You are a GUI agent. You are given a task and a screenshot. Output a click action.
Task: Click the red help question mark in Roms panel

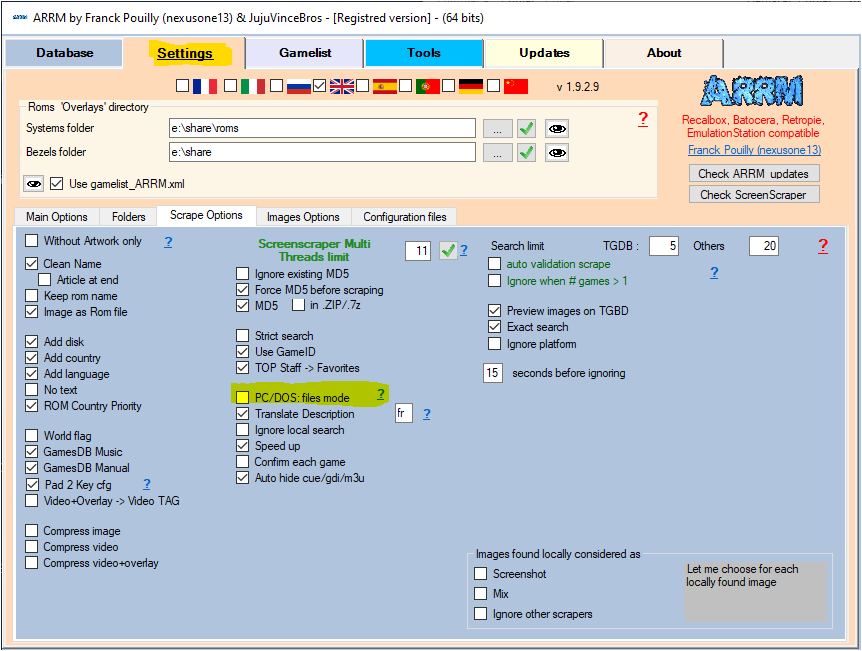[643, 119]
